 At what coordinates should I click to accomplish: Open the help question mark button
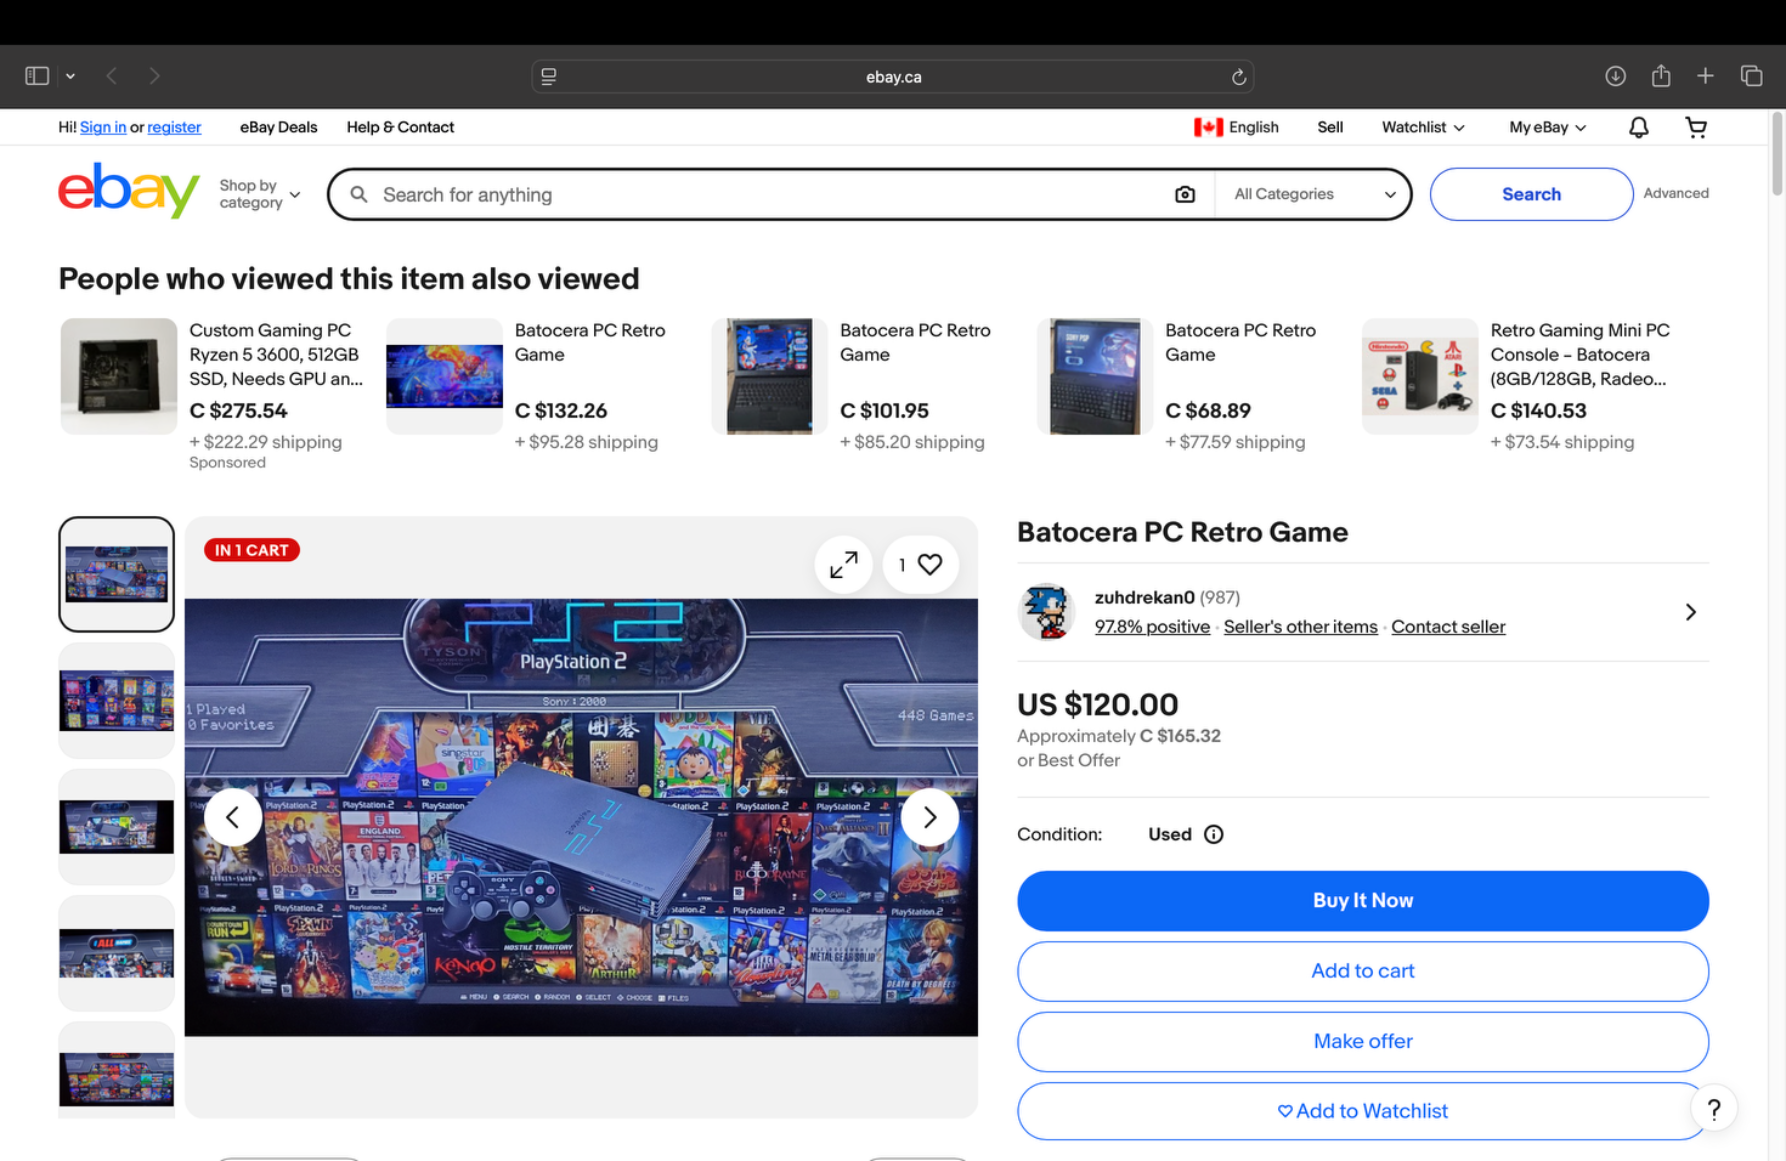1713,1109
